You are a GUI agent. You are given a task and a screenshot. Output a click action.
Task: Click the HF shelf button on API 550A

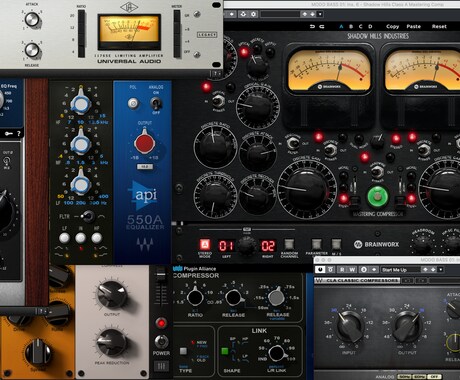[96, 238]
